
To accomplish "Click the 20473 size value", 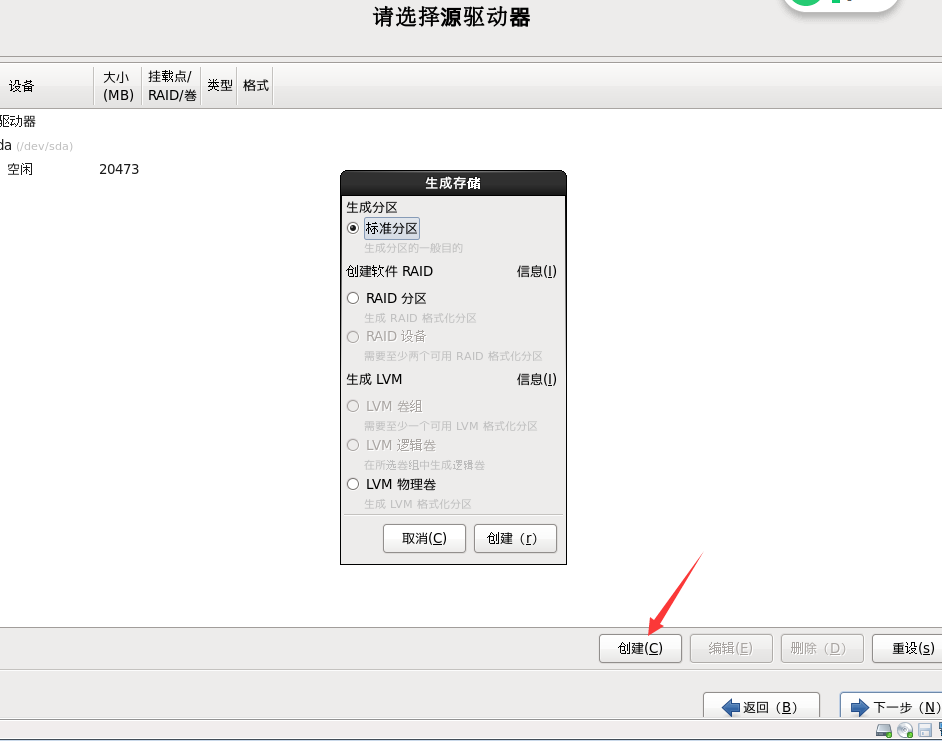I will coord(119,169).
